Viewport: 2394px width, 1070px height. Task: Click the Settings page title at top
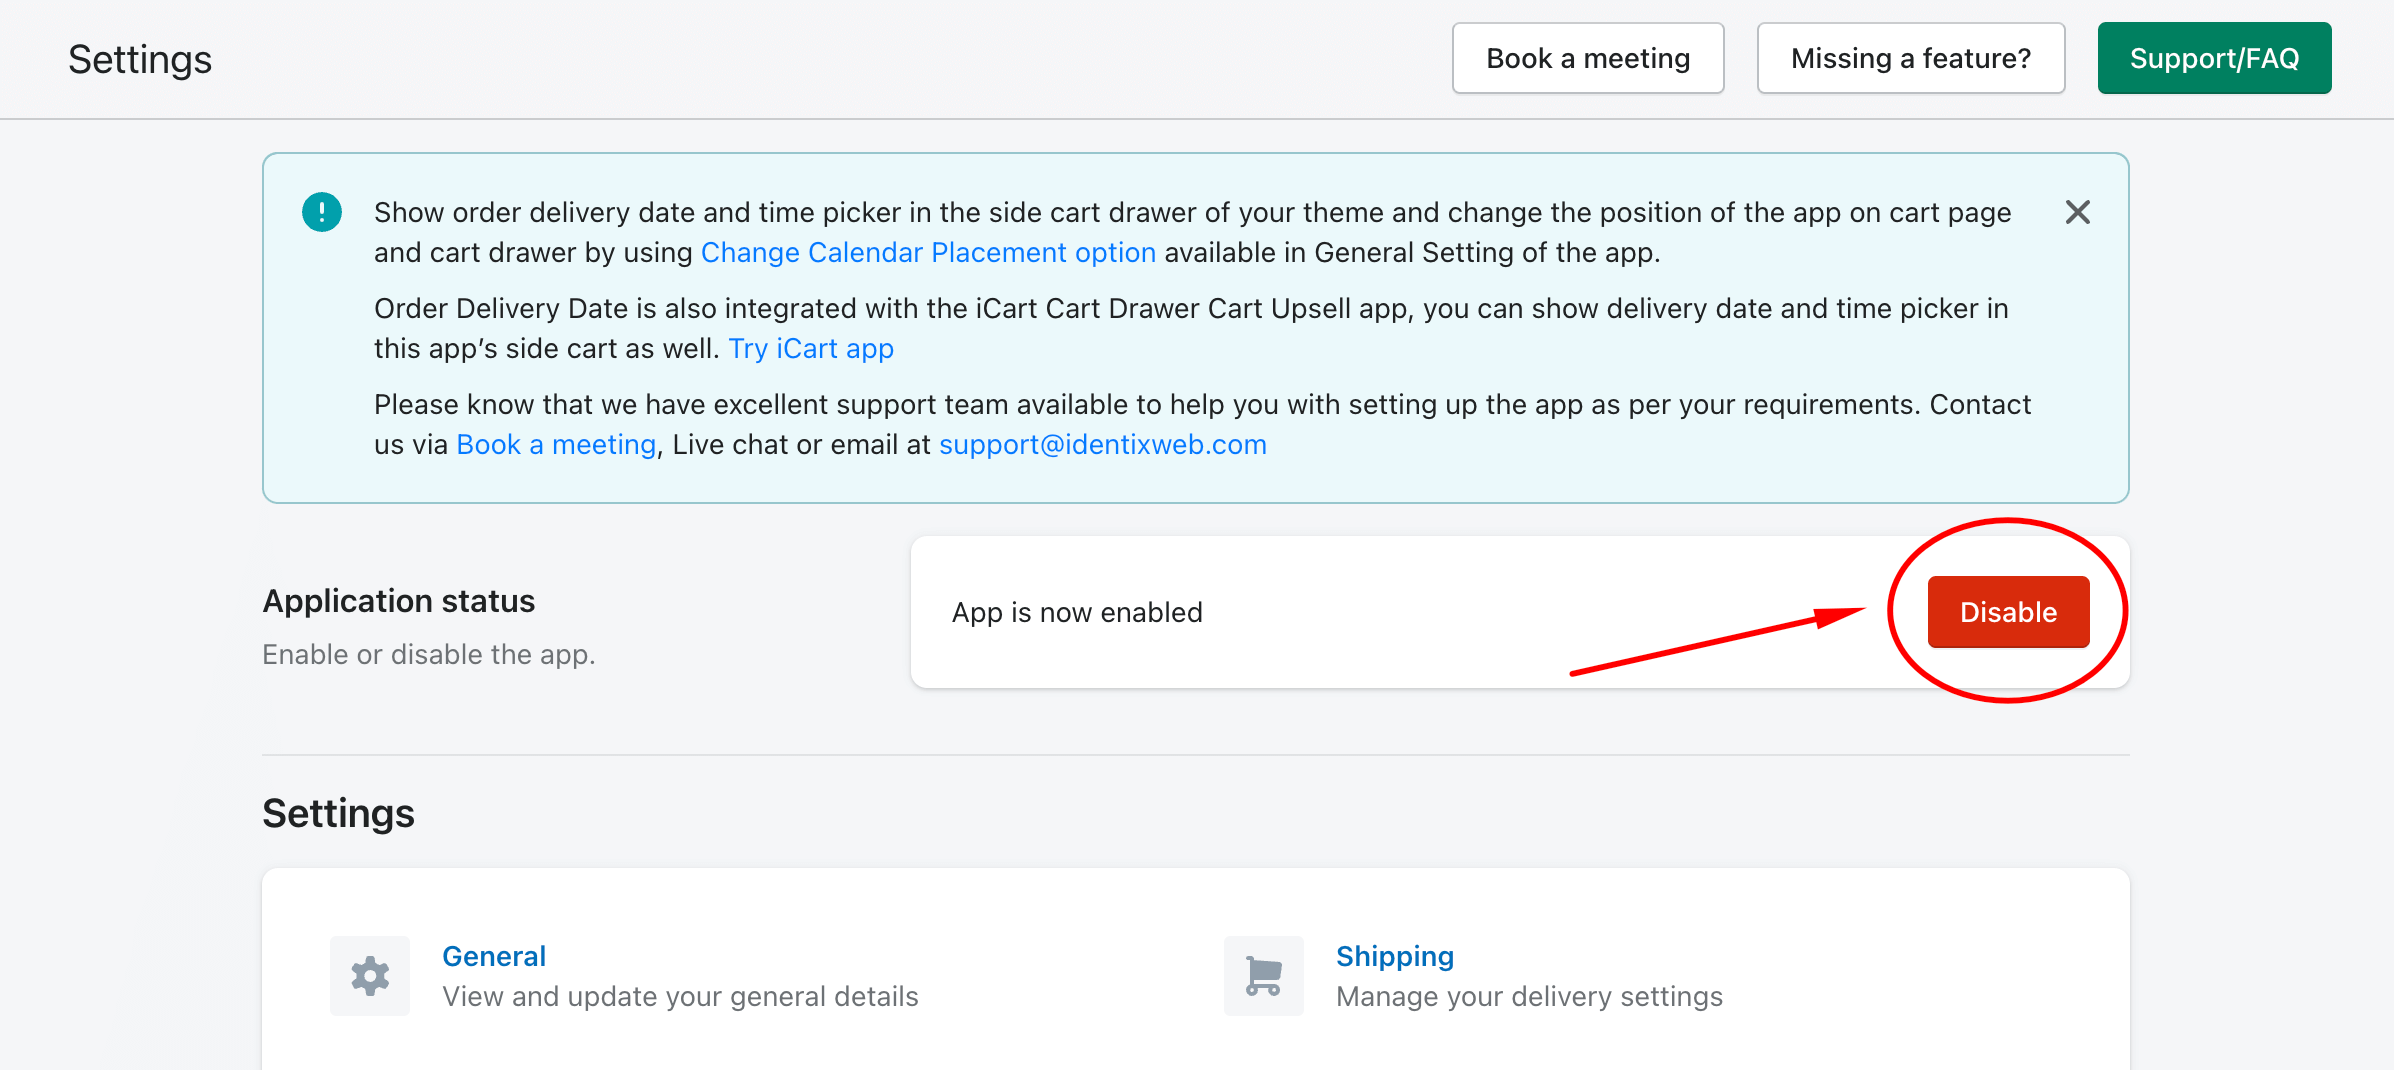pyautogui.click(x=140, y=59)
